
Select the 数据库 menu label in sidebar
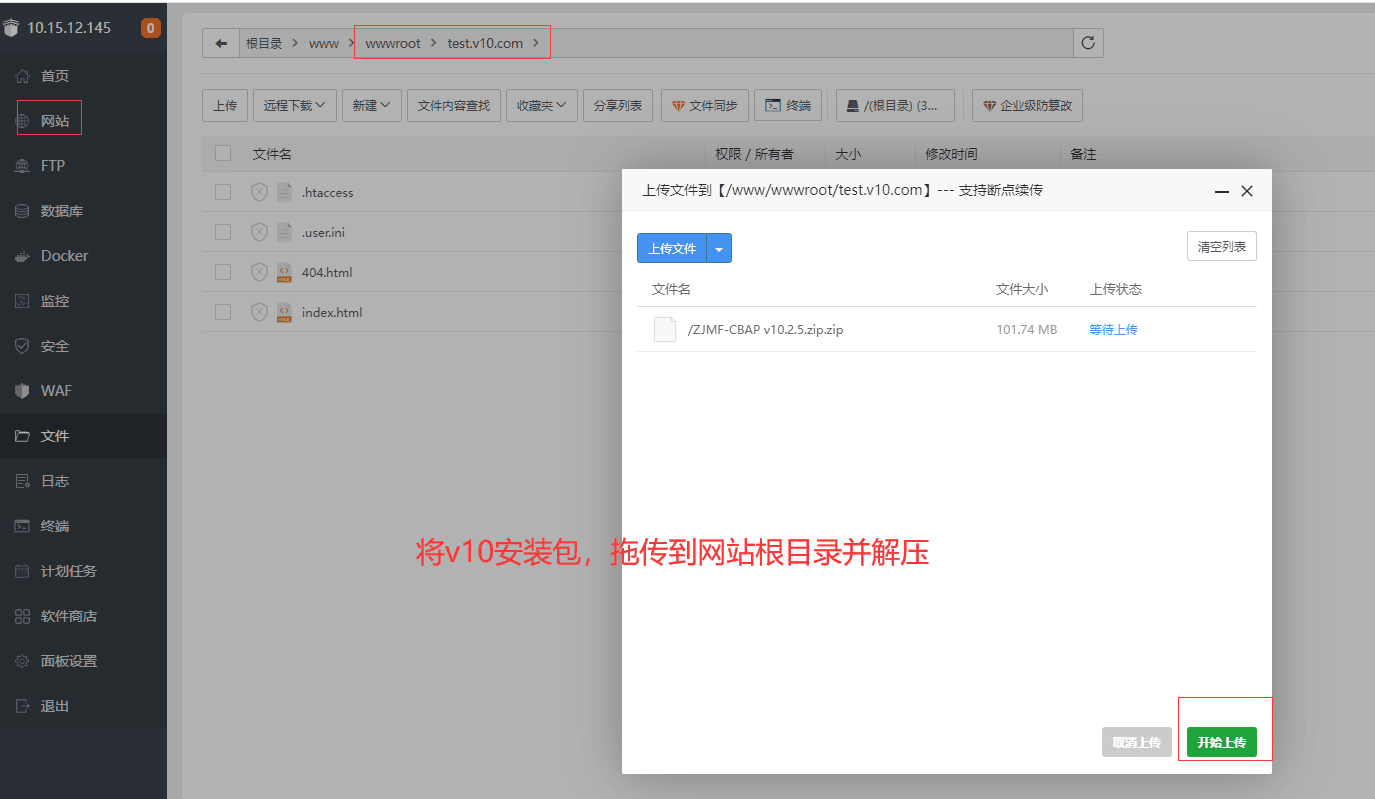coord(62,211)
